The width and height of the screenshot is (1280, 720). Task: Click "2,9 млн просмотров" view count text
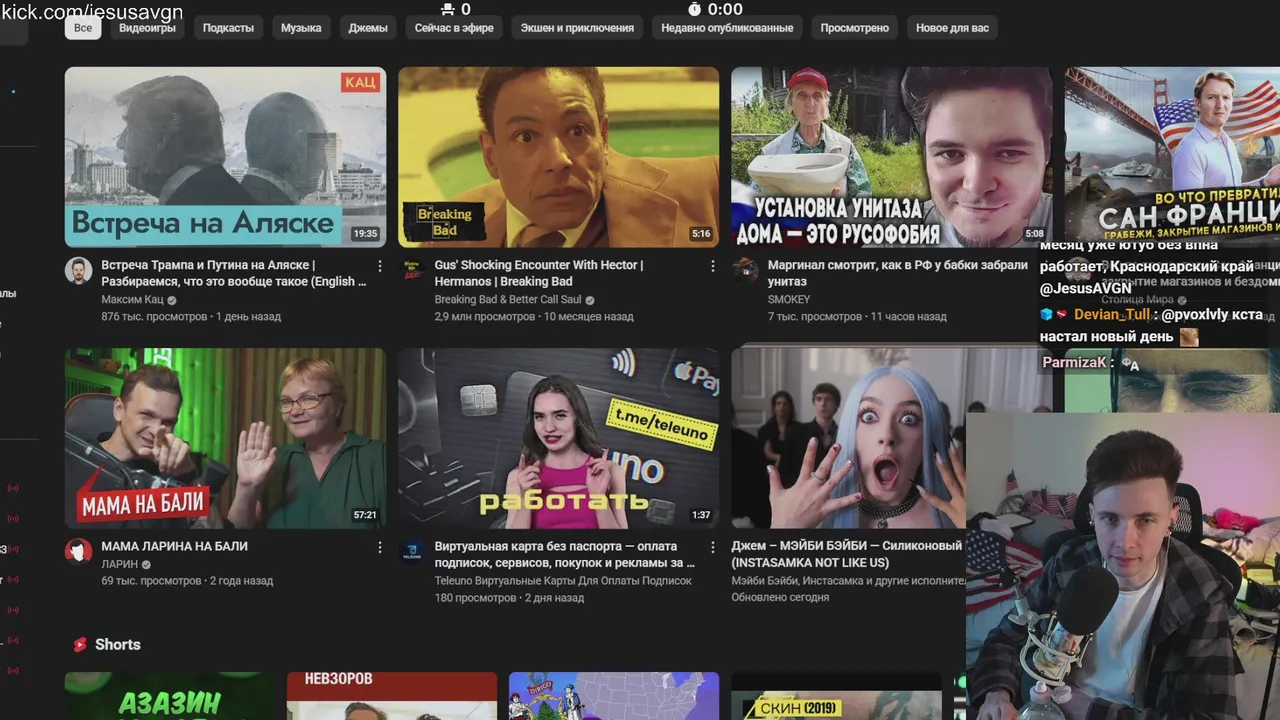485,317
